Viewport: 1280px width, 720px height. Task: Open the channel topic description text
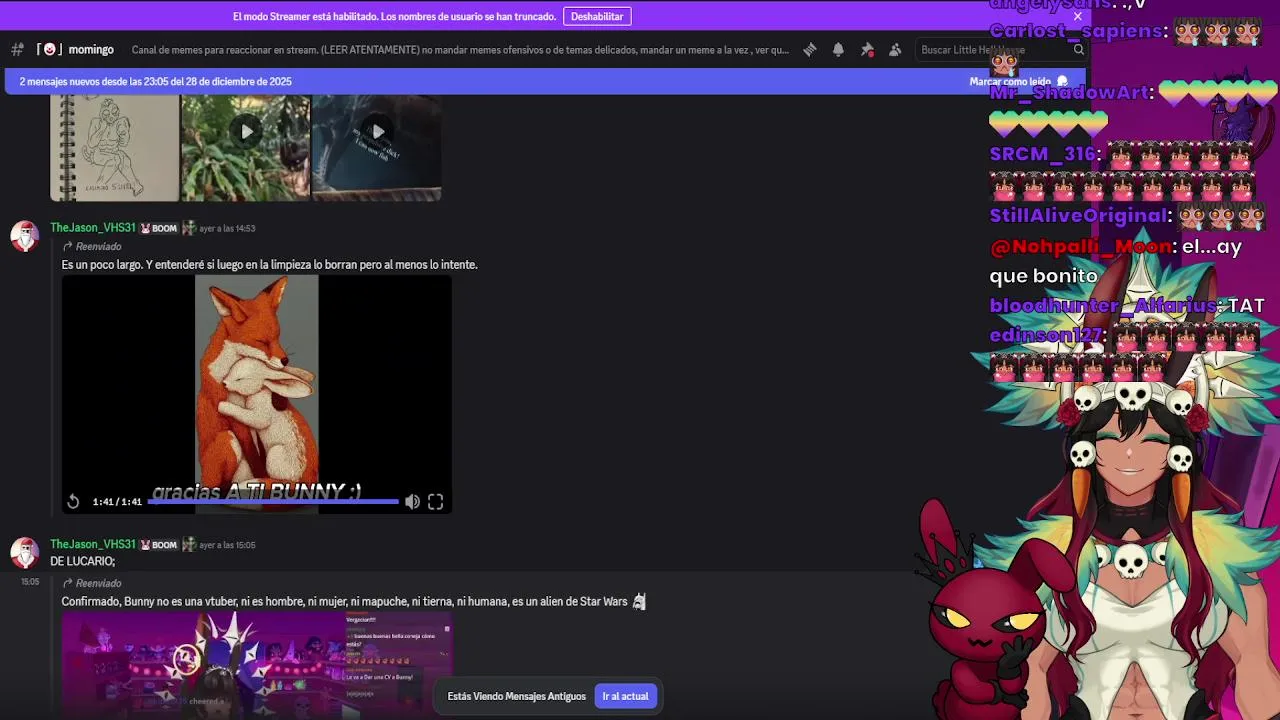pos(460,49)
